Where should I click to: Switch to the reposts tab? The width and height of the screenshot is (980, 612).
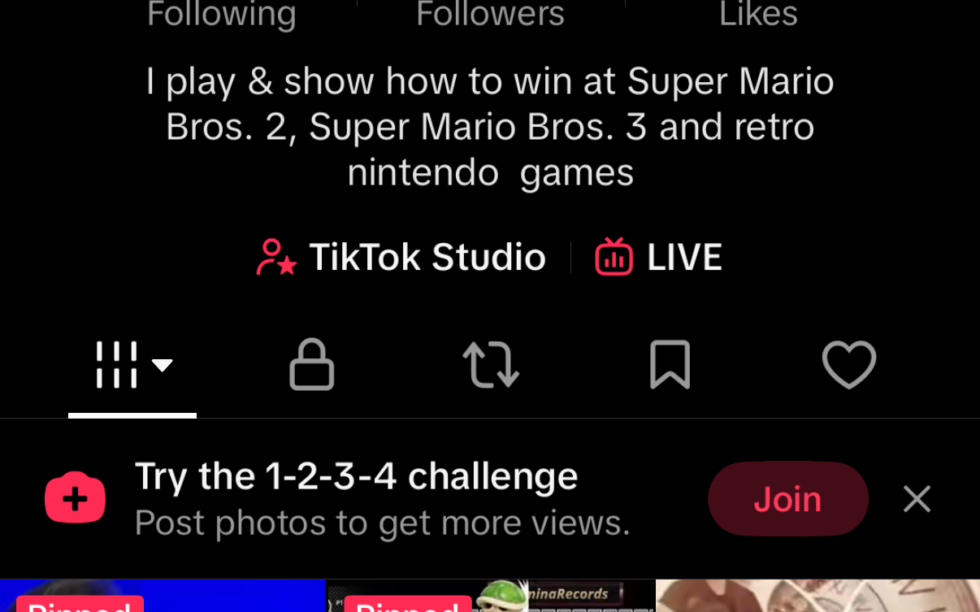click(491, 364)
